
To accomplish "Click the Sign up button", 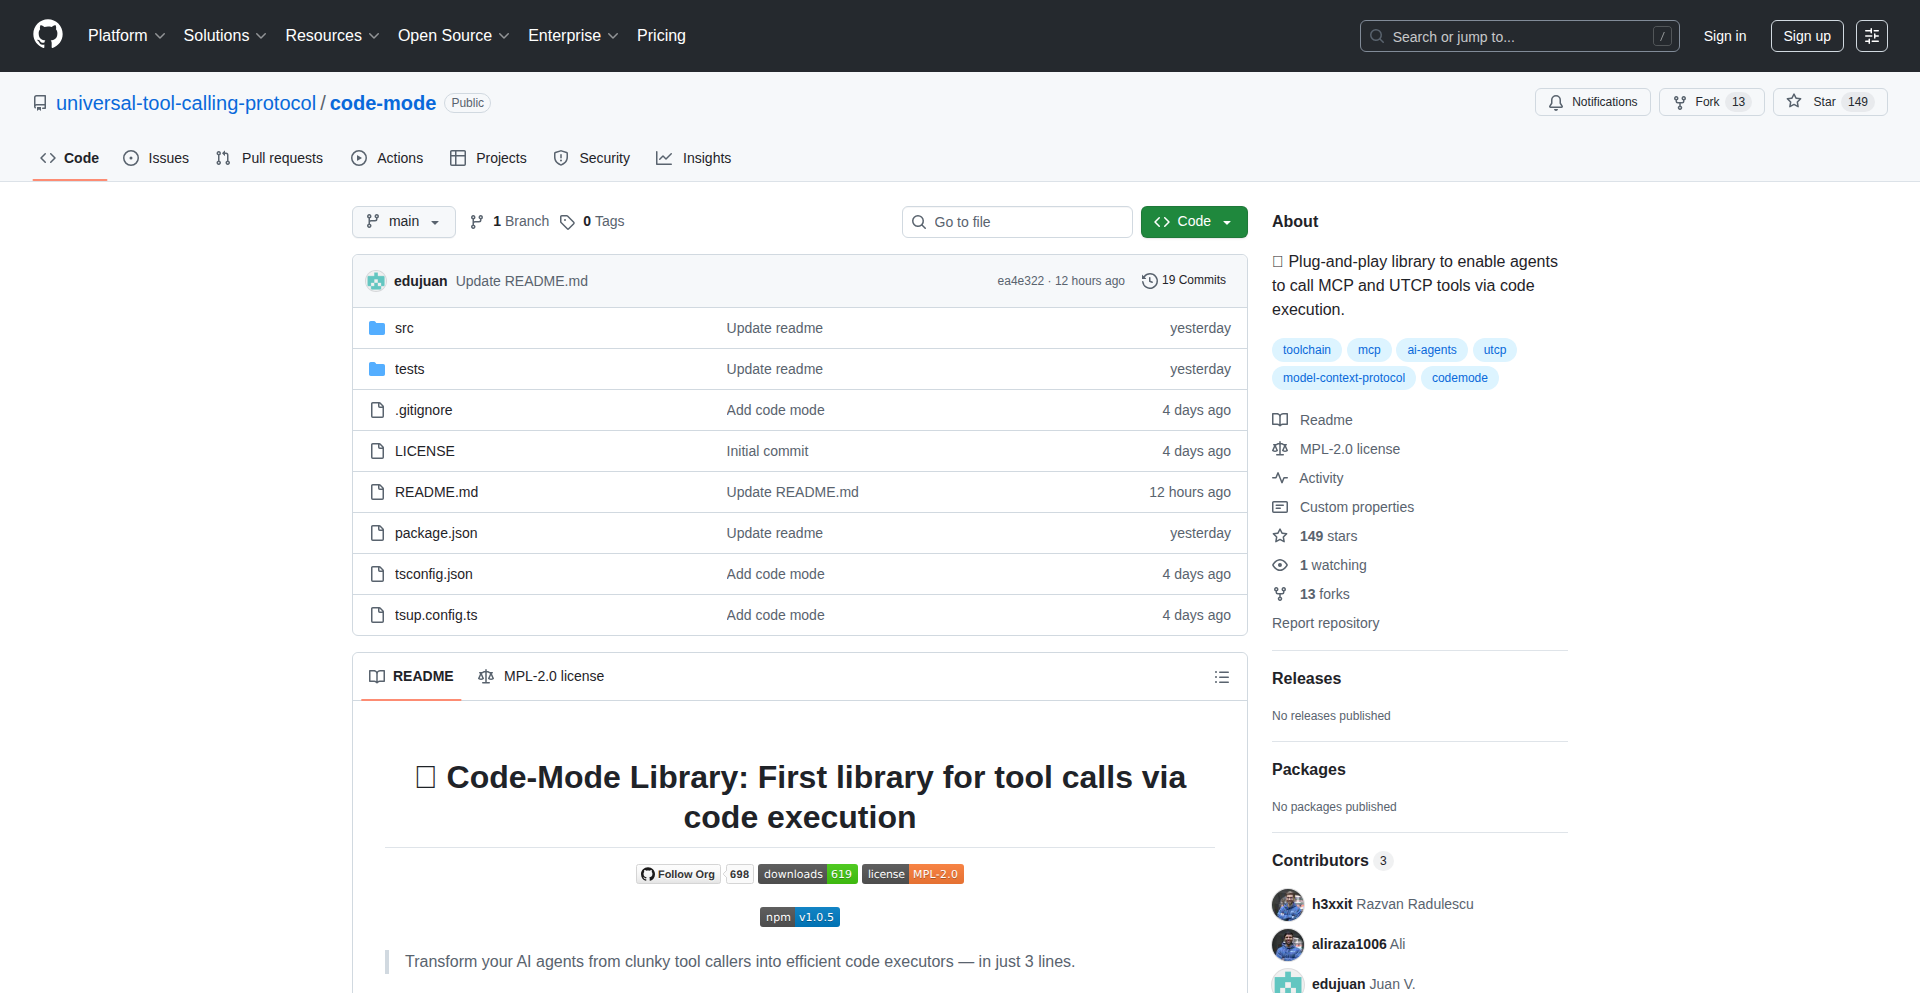I will pos(1806,35).
